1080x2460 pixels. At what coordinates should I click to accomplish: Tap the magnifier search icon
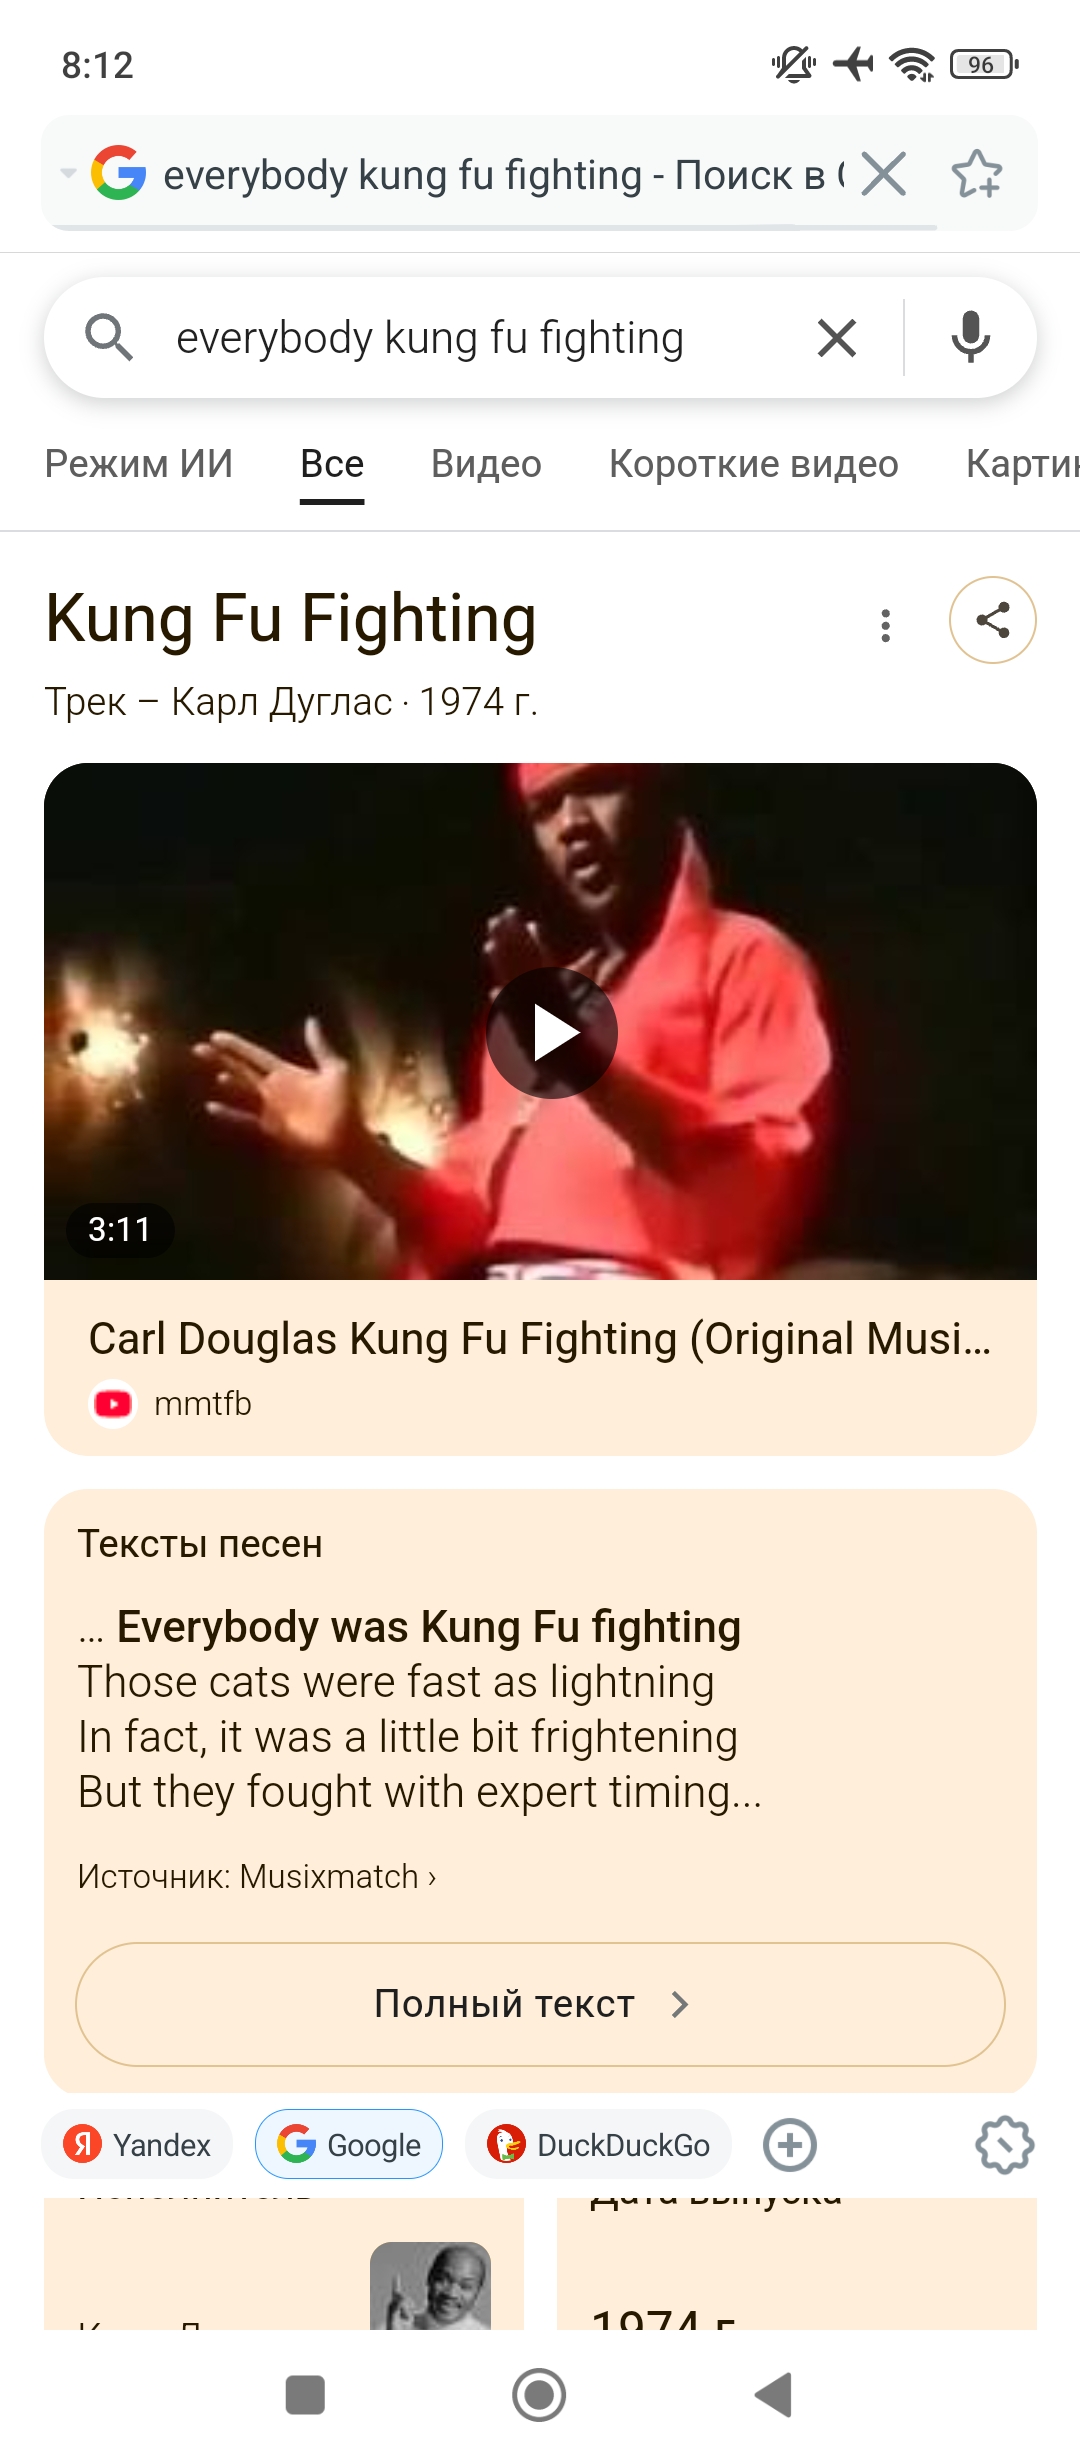(x=109, y=337)
